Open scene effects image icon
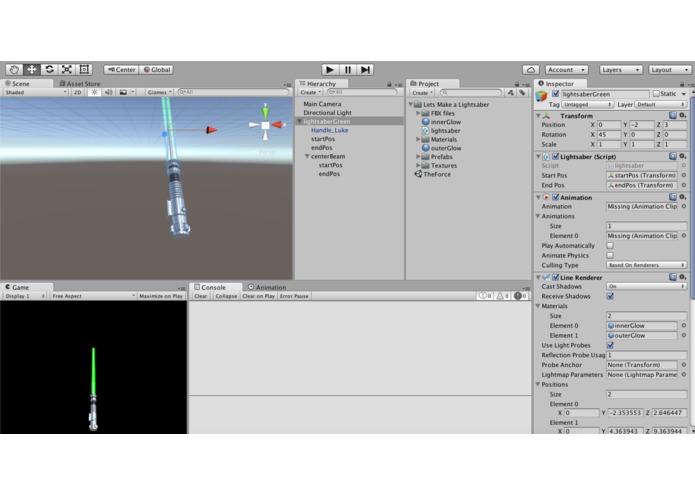 pos(123,92)
